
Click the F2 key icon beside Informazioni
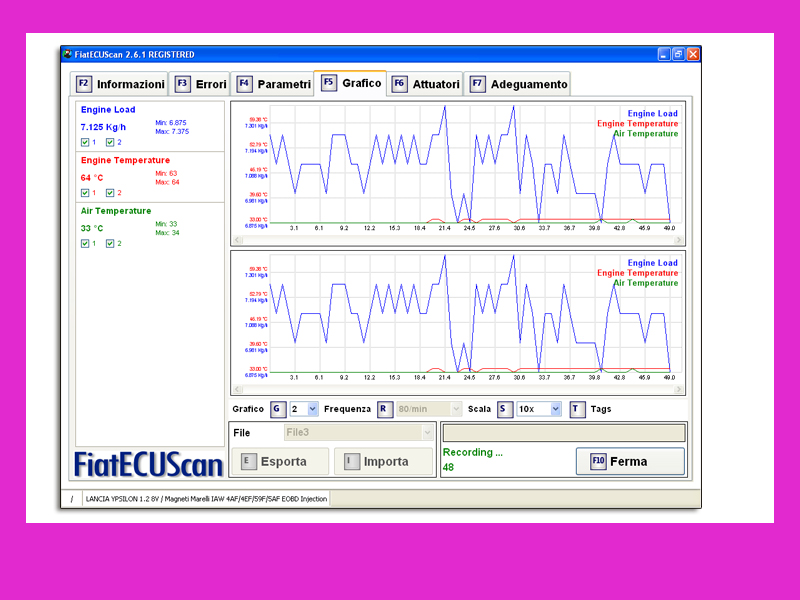coord(84,84)
